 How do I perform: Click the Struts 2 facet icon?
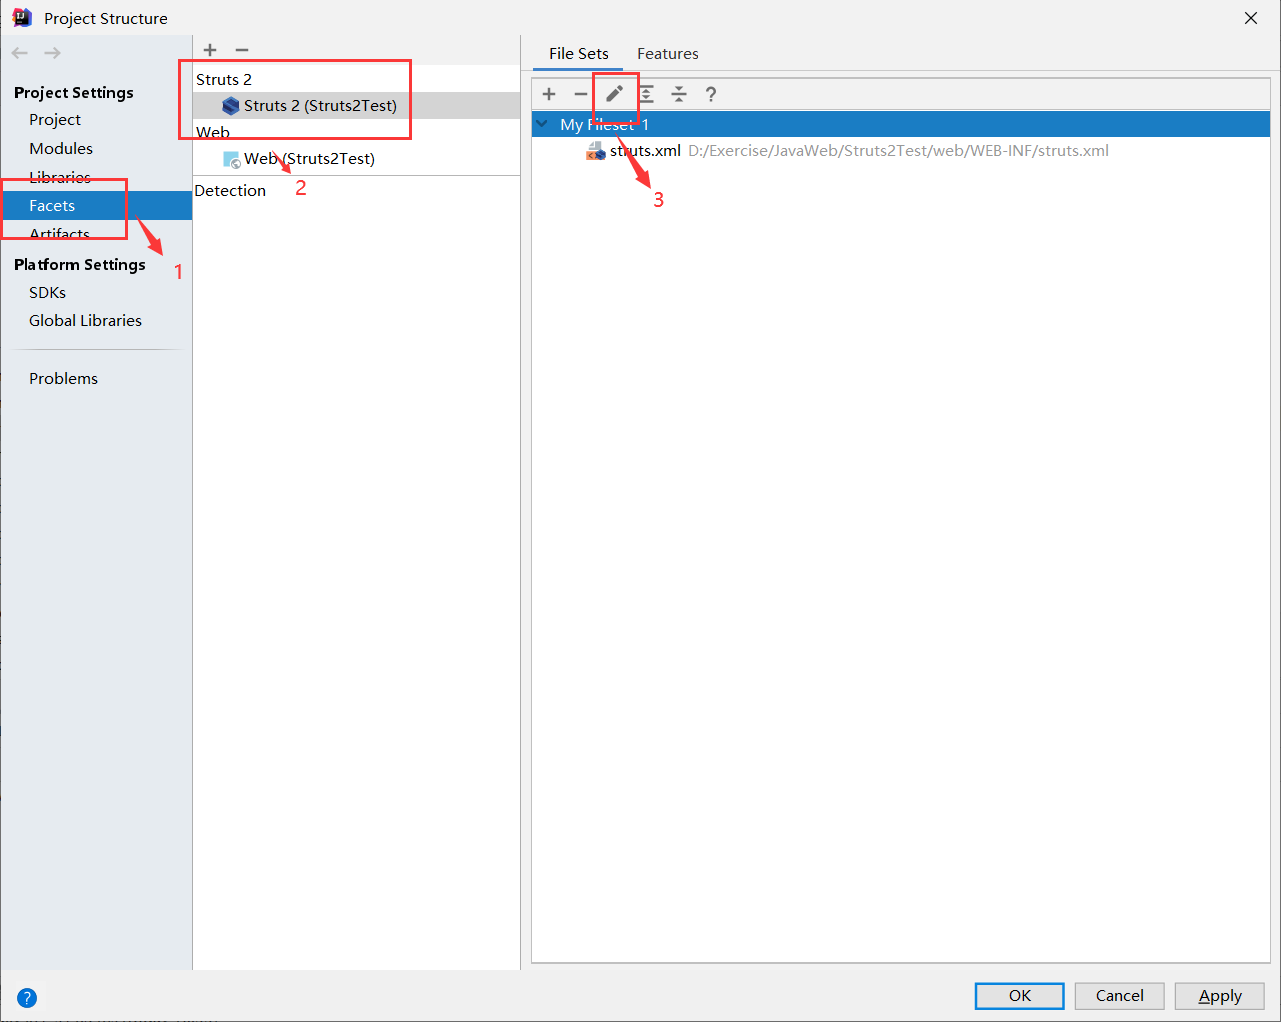coord(231,106)
